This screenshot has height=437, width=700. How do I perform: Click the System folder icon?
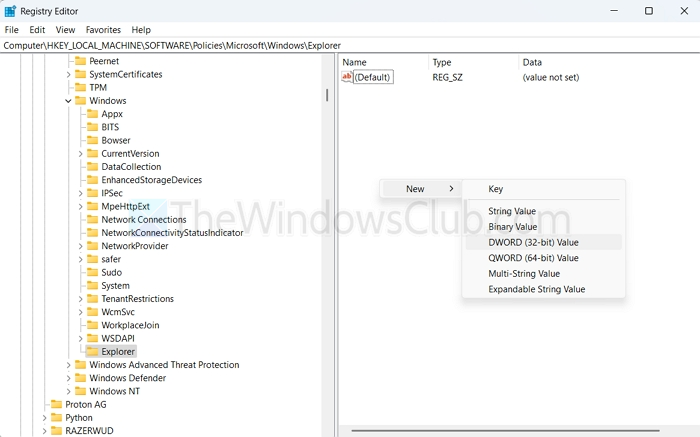[x=92, y=285]
